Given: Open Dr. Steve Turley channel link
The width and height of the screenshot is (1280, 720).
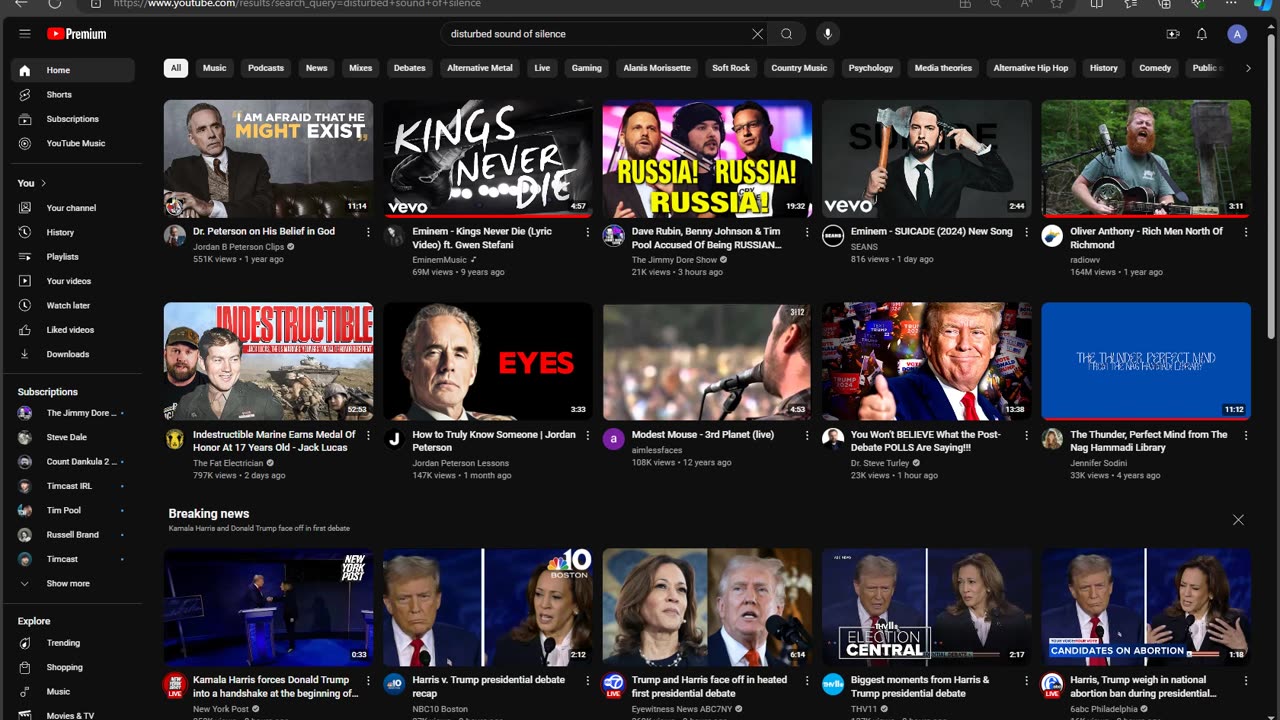Looking at the screenshot, I should pos(882,463).
